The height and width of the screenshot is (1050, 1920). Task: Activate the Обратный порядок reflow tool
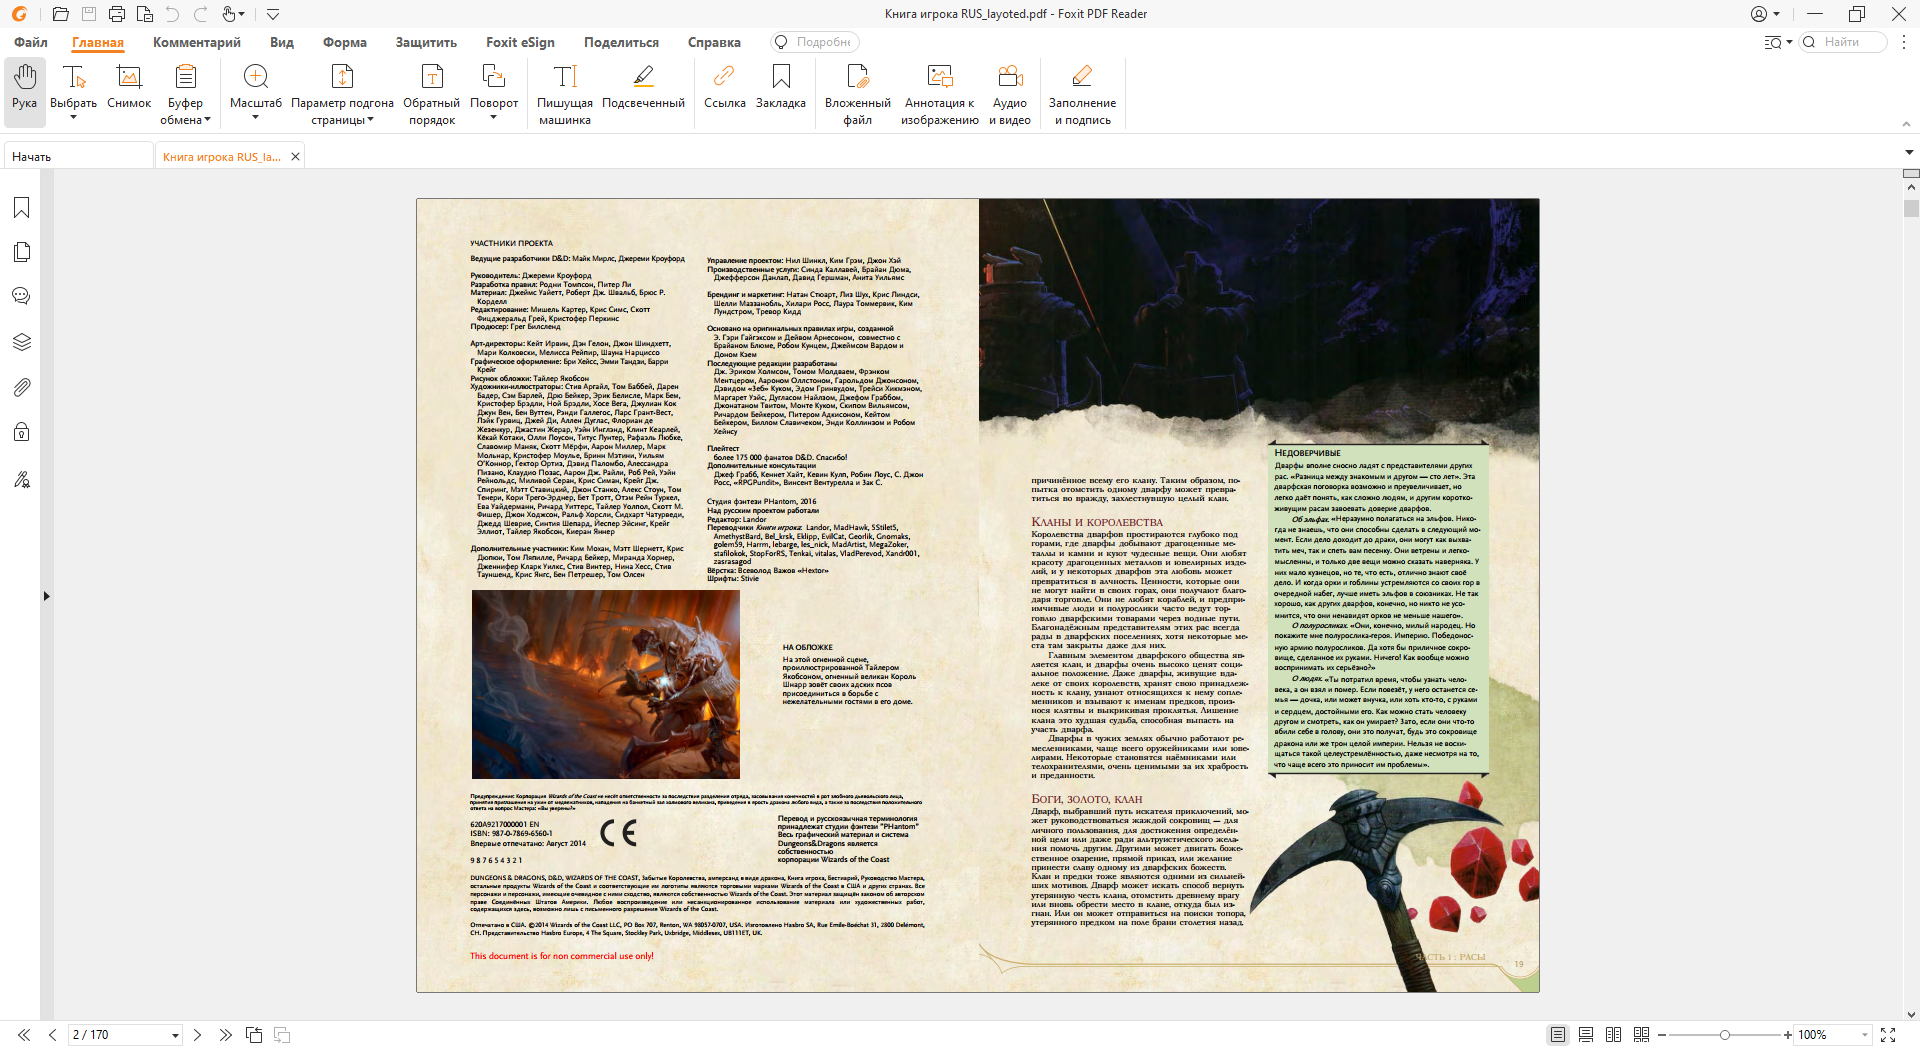coord(431,94)
